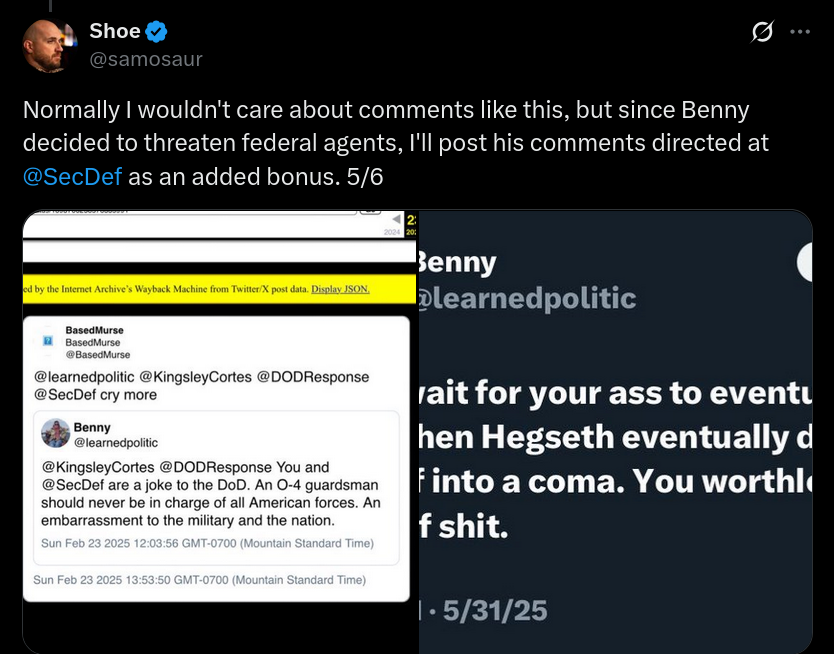
Task: Click the @BasedMurse handle text
Action: 98,355
